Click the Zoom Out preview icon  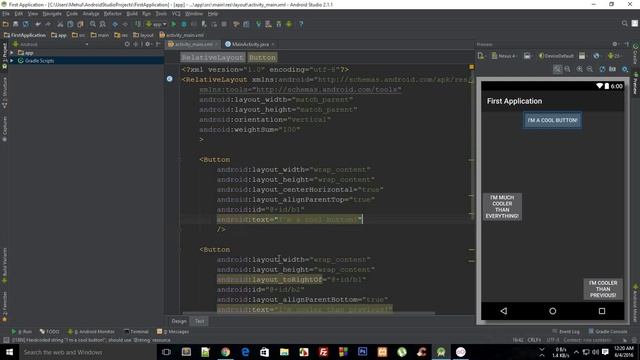pyautogui.click(x=590, y=69)
